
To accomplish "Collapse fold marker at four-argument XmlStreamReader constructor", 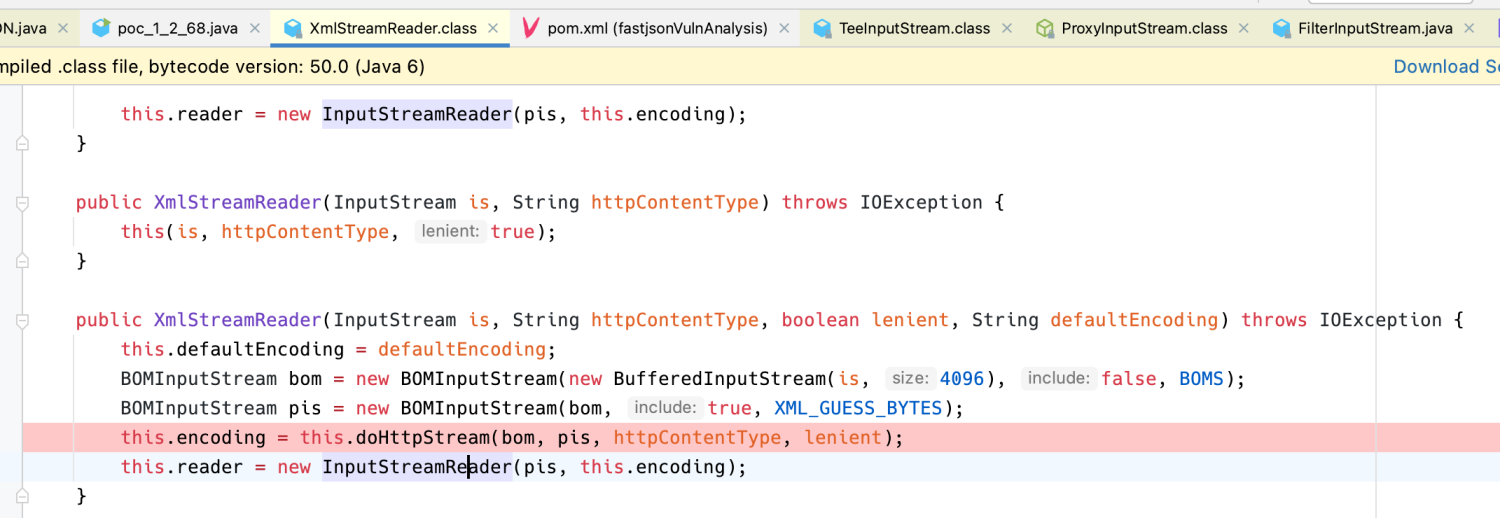I will pyautogui.click(x=22, y=321).
